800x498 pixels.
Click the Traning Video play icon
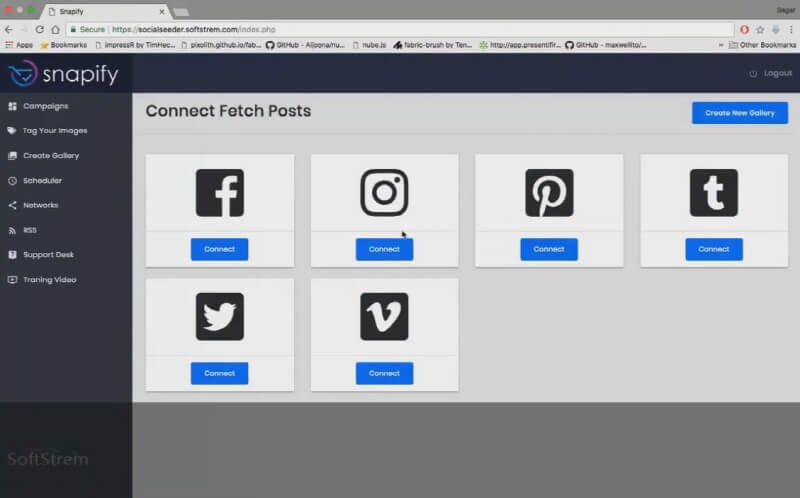[12, 280]
